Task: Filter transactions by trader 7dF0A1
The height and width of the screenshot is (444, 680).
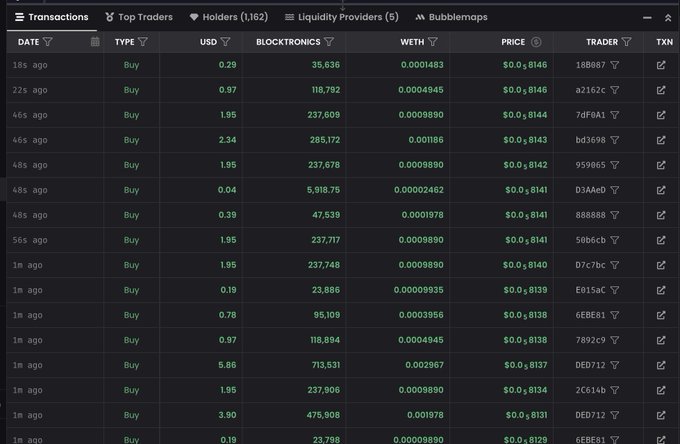Action: click(x=615, y=115)
